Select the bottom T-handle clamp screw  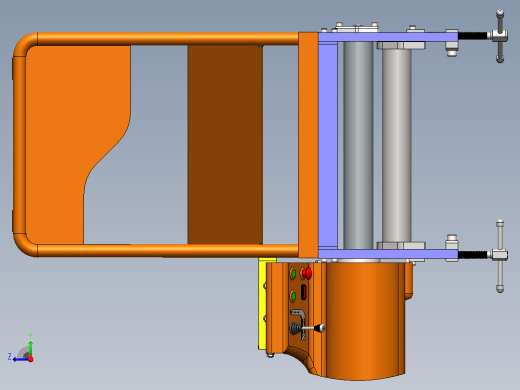(x=500, y=256)
